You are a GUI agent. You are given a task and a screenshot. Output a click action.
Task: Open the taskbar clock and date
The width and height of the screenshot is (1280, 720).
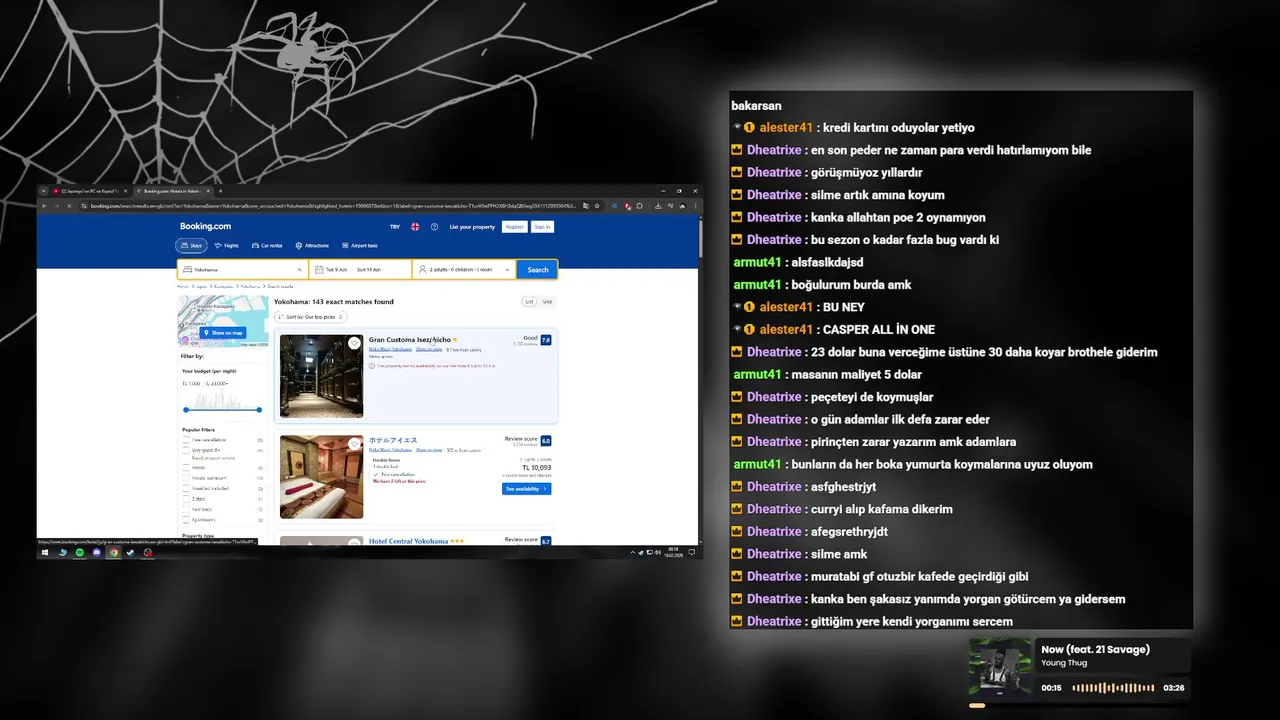673,552
